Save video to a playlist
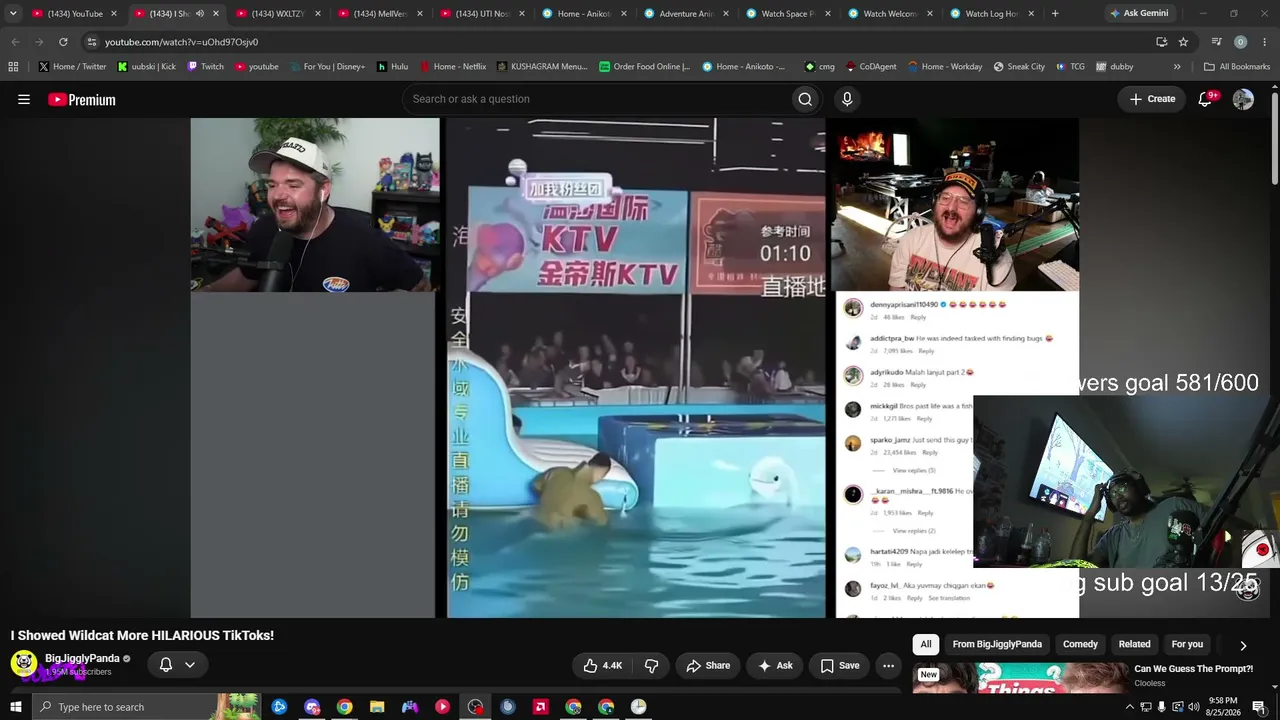 click(x=840, y=665)
